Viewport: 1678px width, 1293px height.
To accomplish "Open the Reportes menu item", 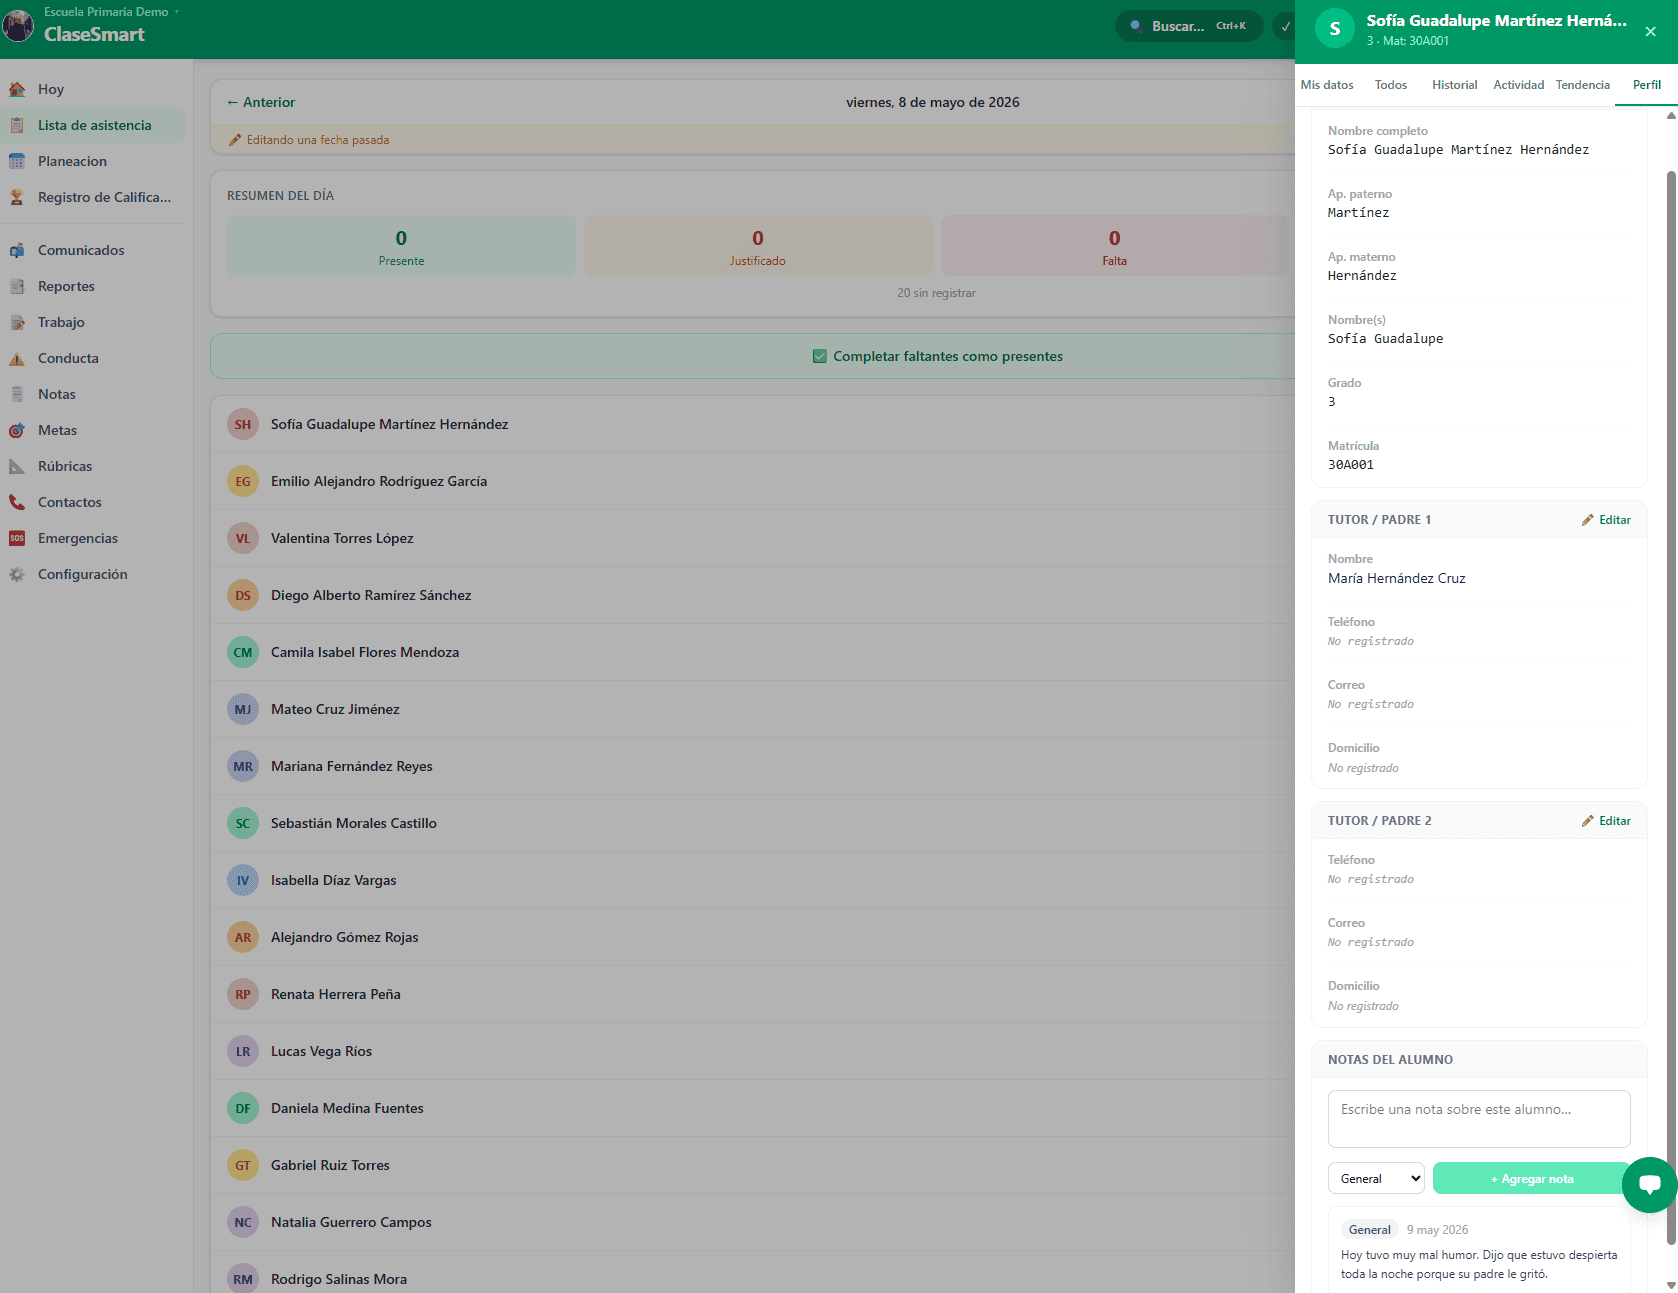I will pyautogui.click(x=92, y=286).
